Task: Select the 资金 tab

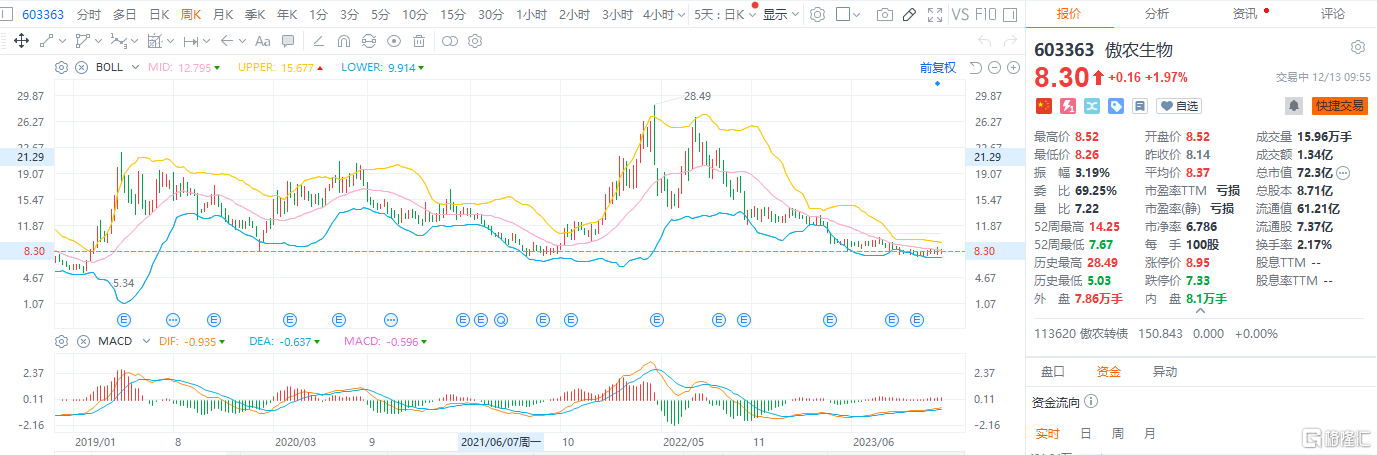Action: tap(1108, 372)
